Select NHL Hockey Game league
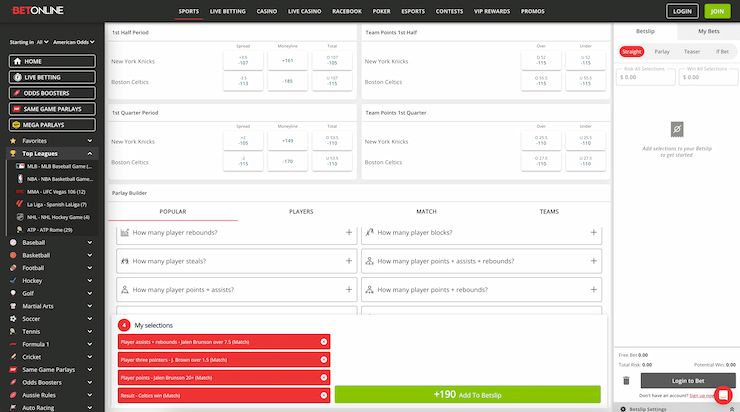740x412 pixels. [x=53, y=217]
